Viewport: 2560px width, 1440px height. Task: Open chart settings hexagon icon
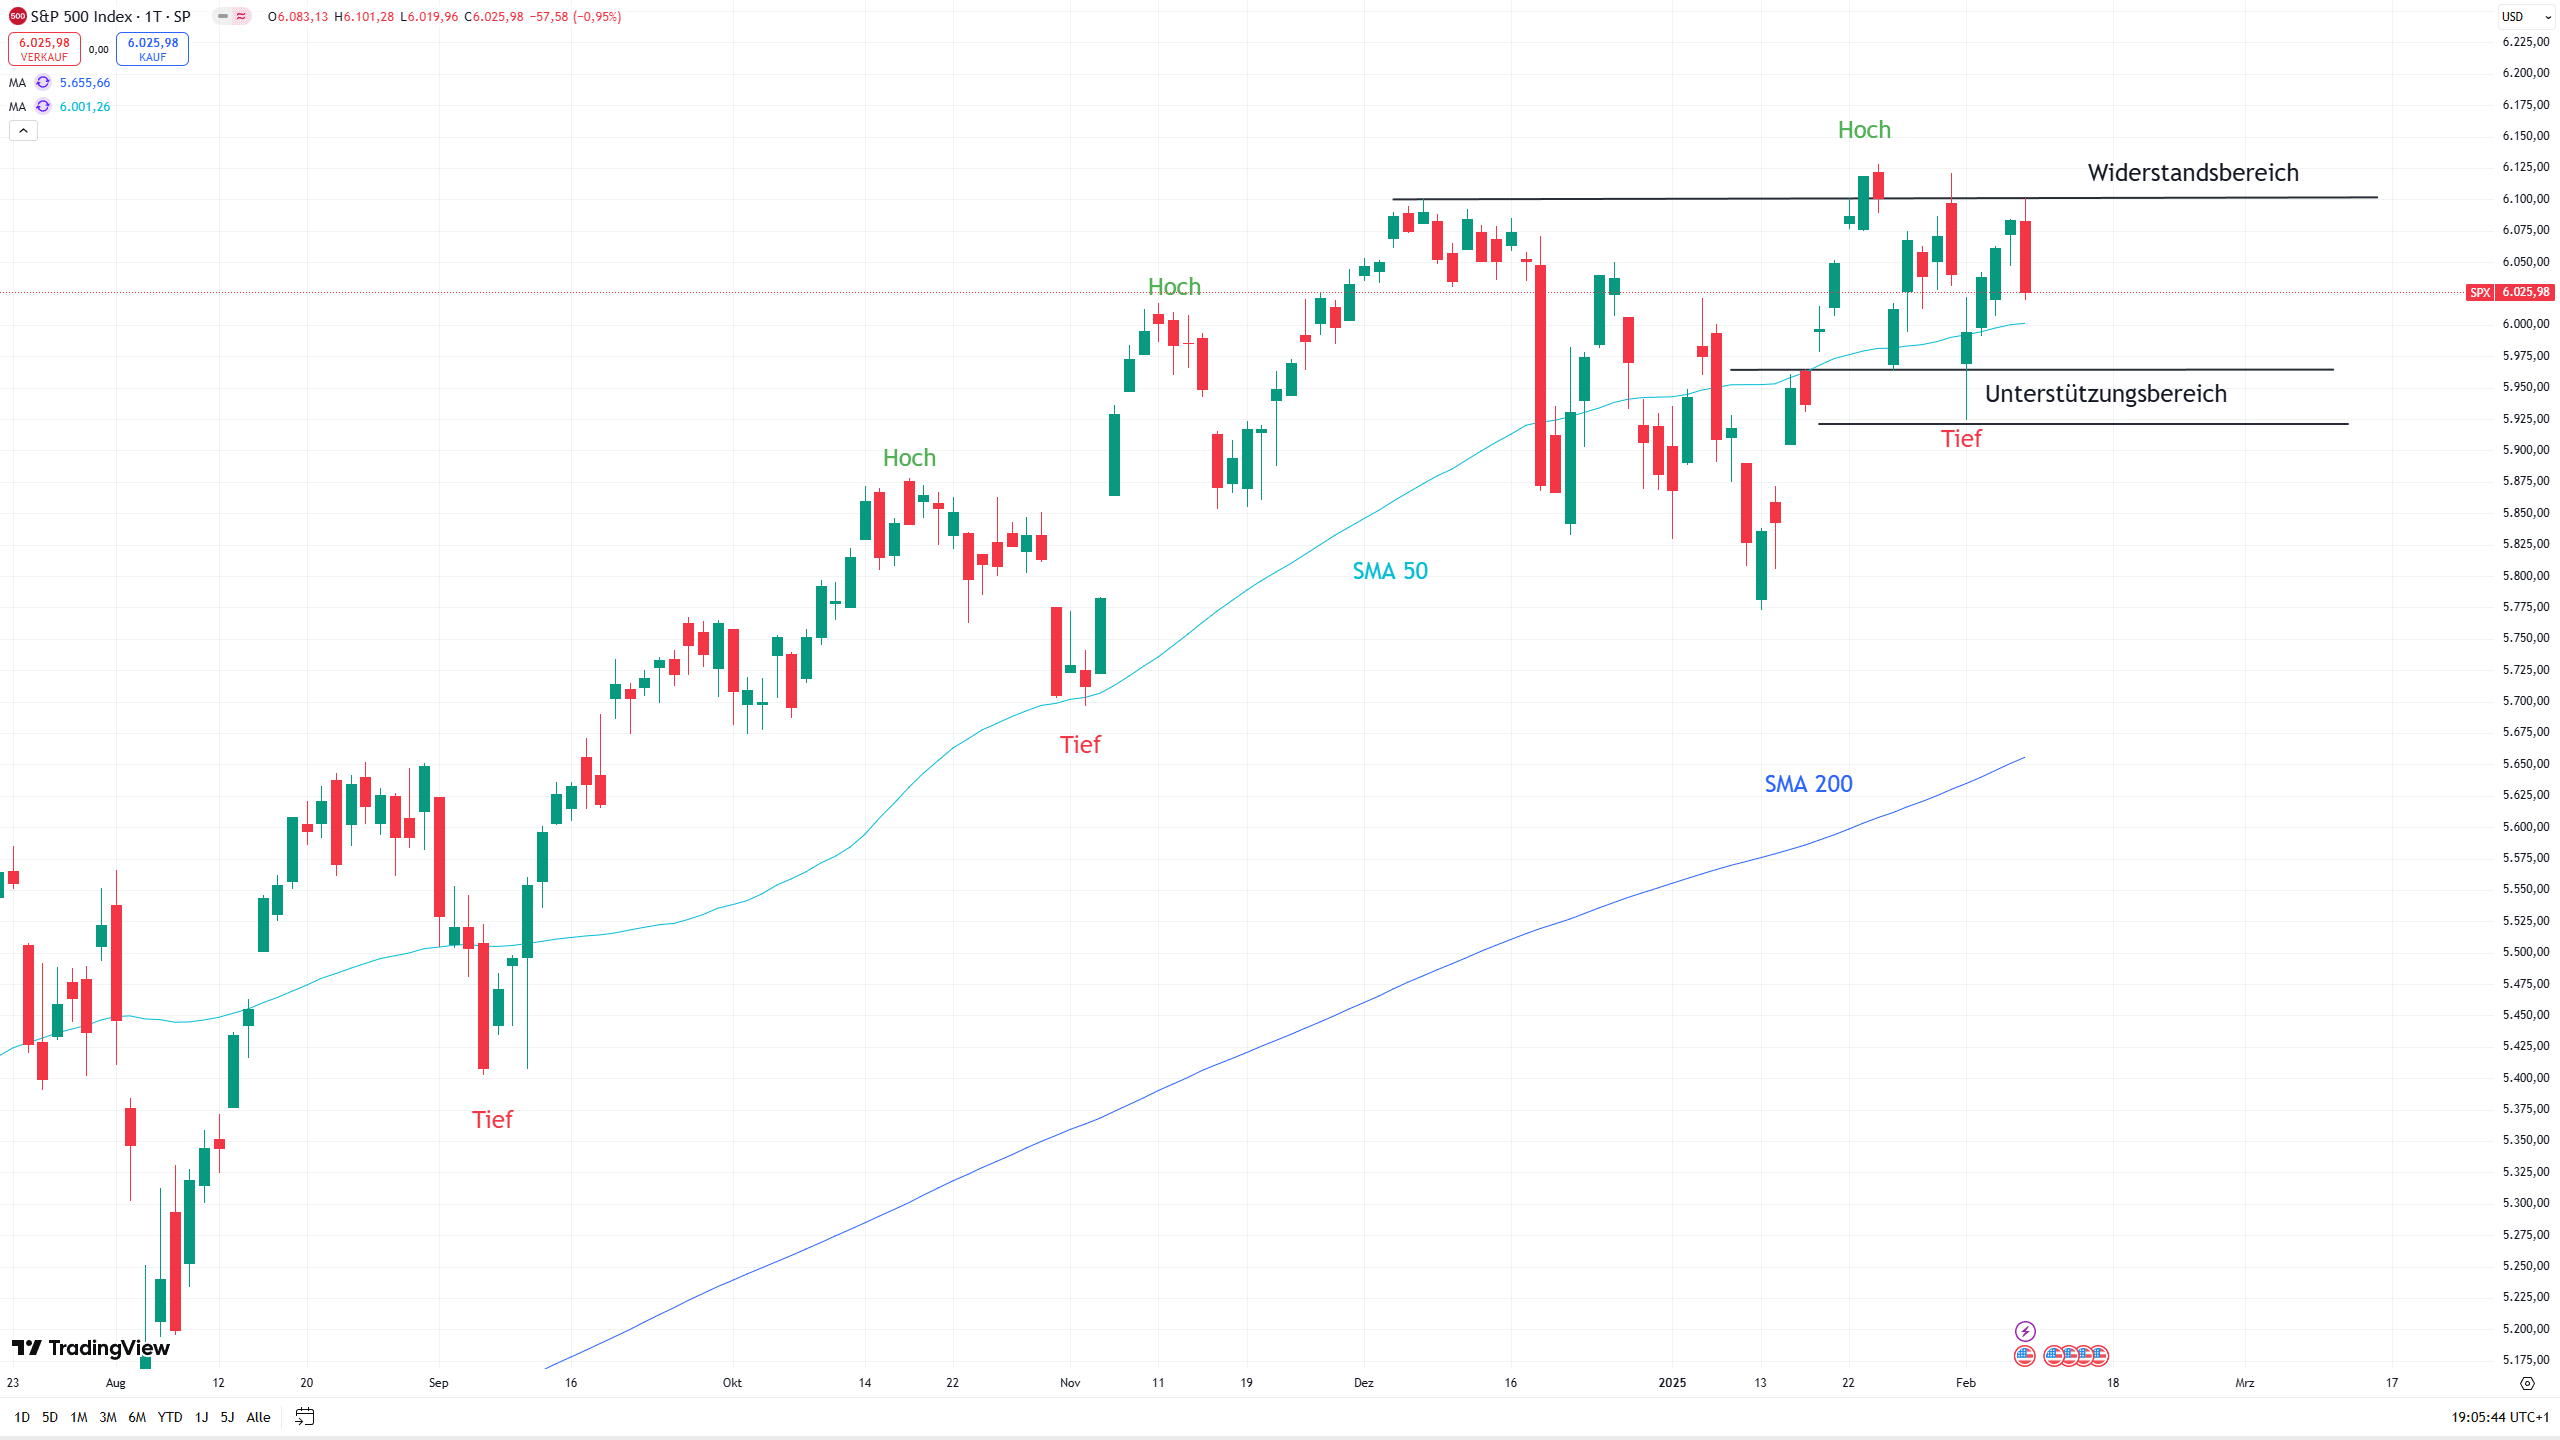pyautogui.click(x=2527, y=1384)
